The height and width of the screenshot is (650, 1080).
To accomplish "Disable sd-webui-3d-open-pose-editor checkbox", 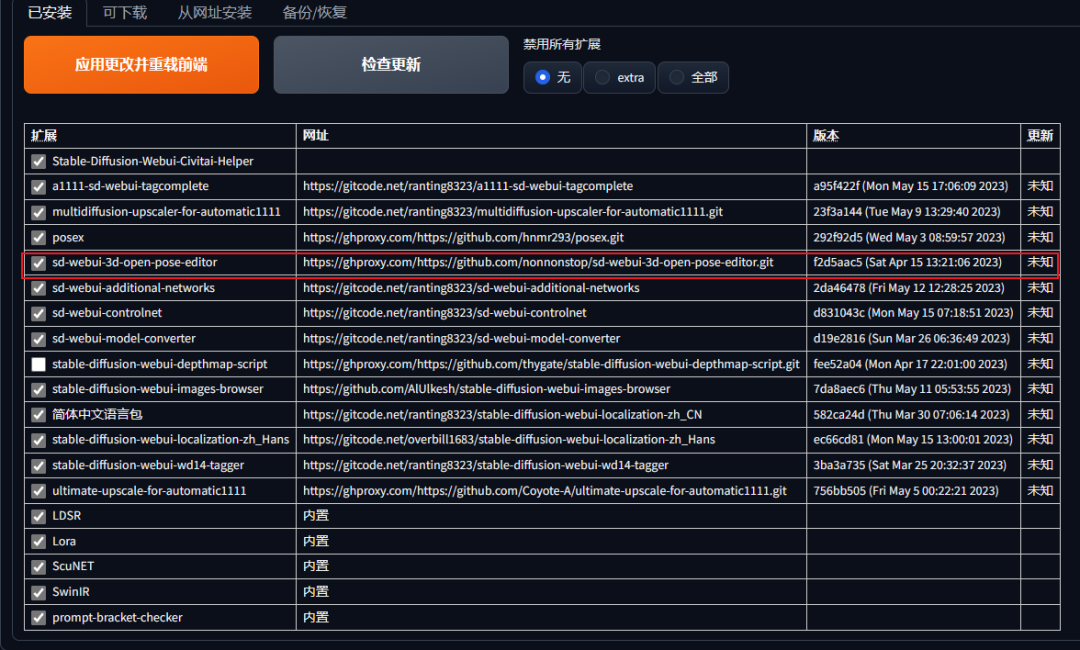I will pos(39,263).
